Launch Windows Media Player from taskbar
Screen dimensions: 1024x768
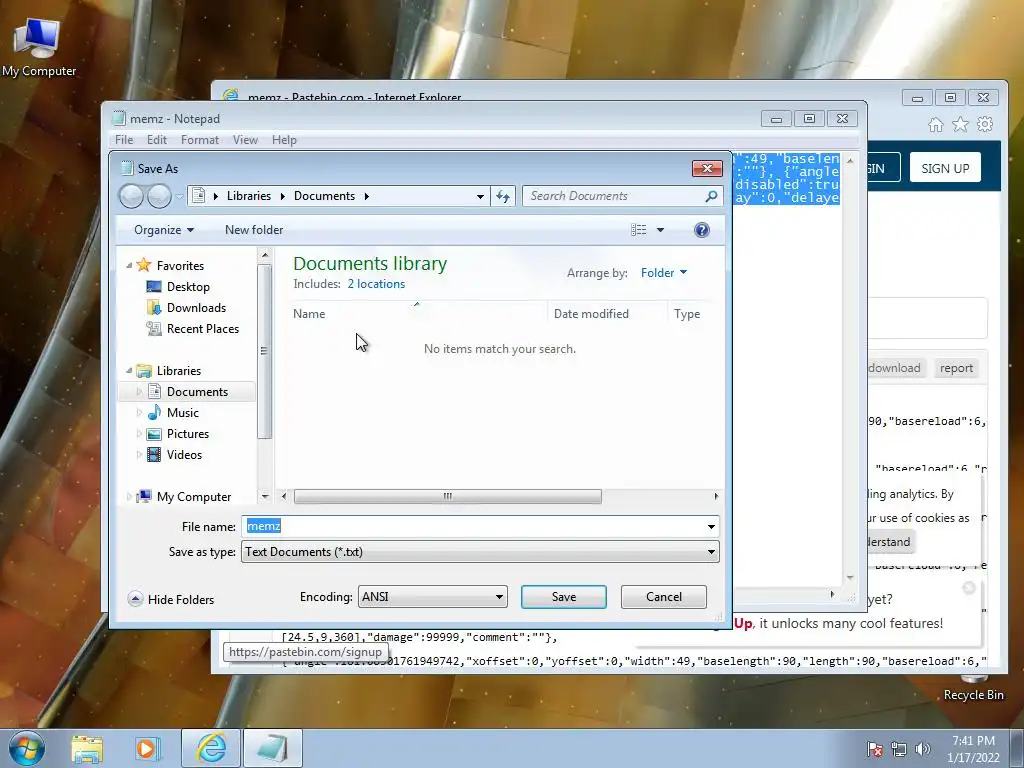(148, 748)
